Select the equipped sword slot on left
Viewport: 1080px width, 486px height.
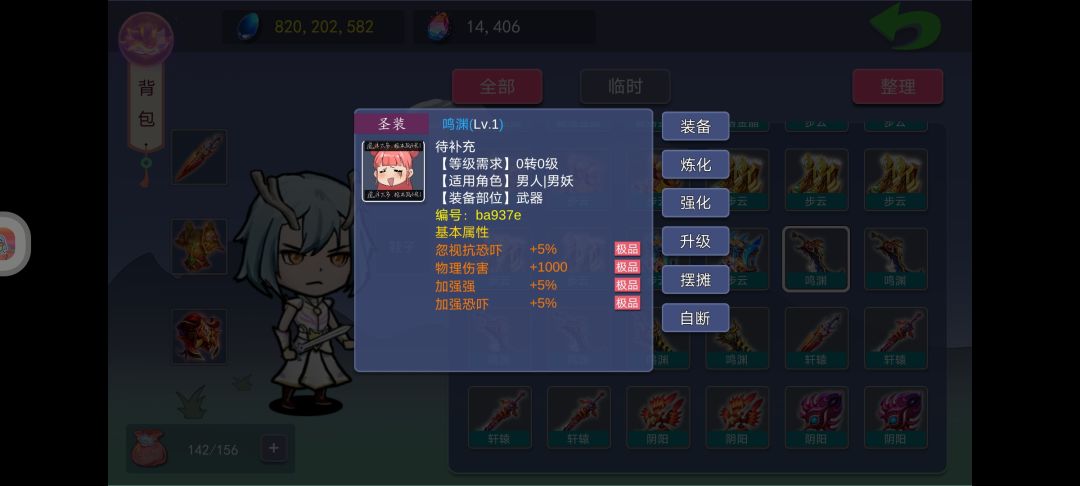(199, 157)
